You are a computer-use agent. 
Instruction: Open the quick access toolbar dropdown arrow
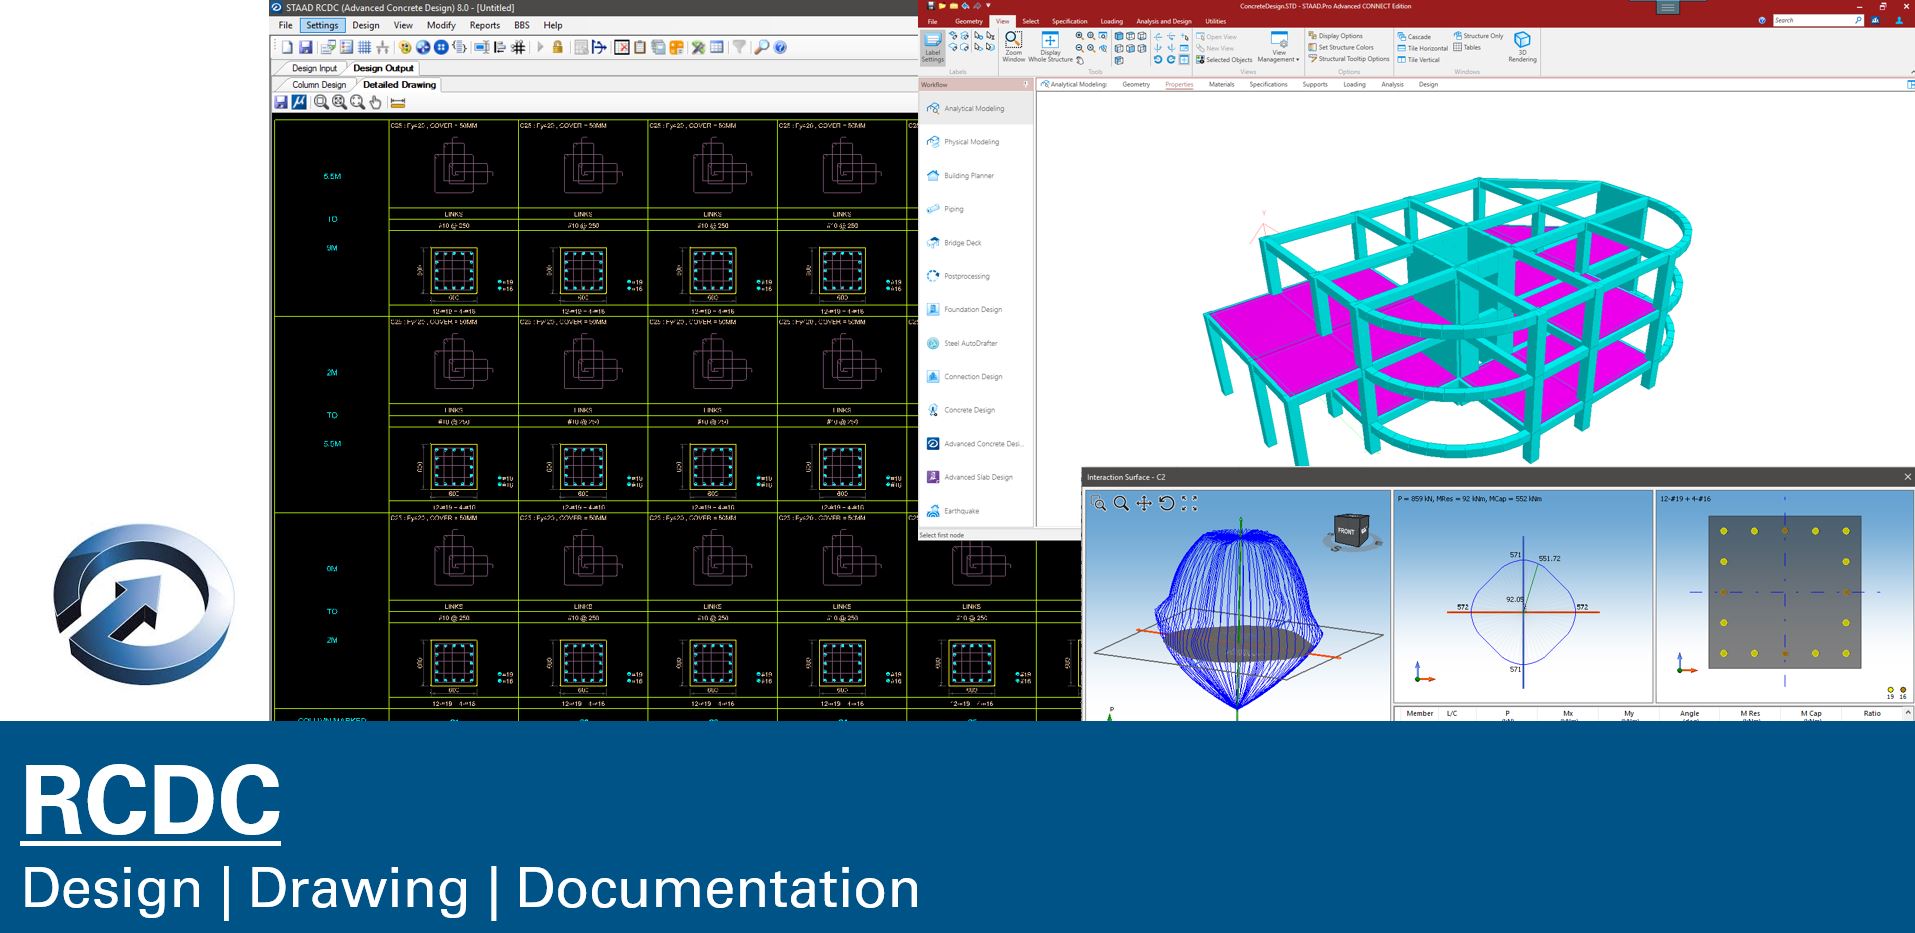click(989, 6)
